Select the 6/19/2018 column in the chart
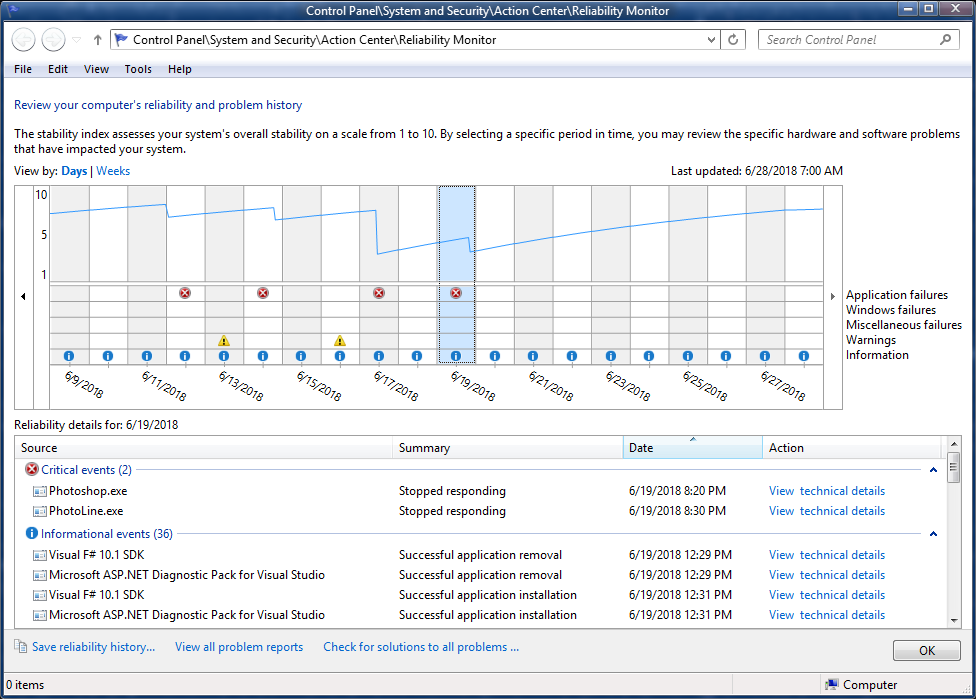The width and height of the screenshot is (976, 699). pyautogui.click(x=456, y=240)
